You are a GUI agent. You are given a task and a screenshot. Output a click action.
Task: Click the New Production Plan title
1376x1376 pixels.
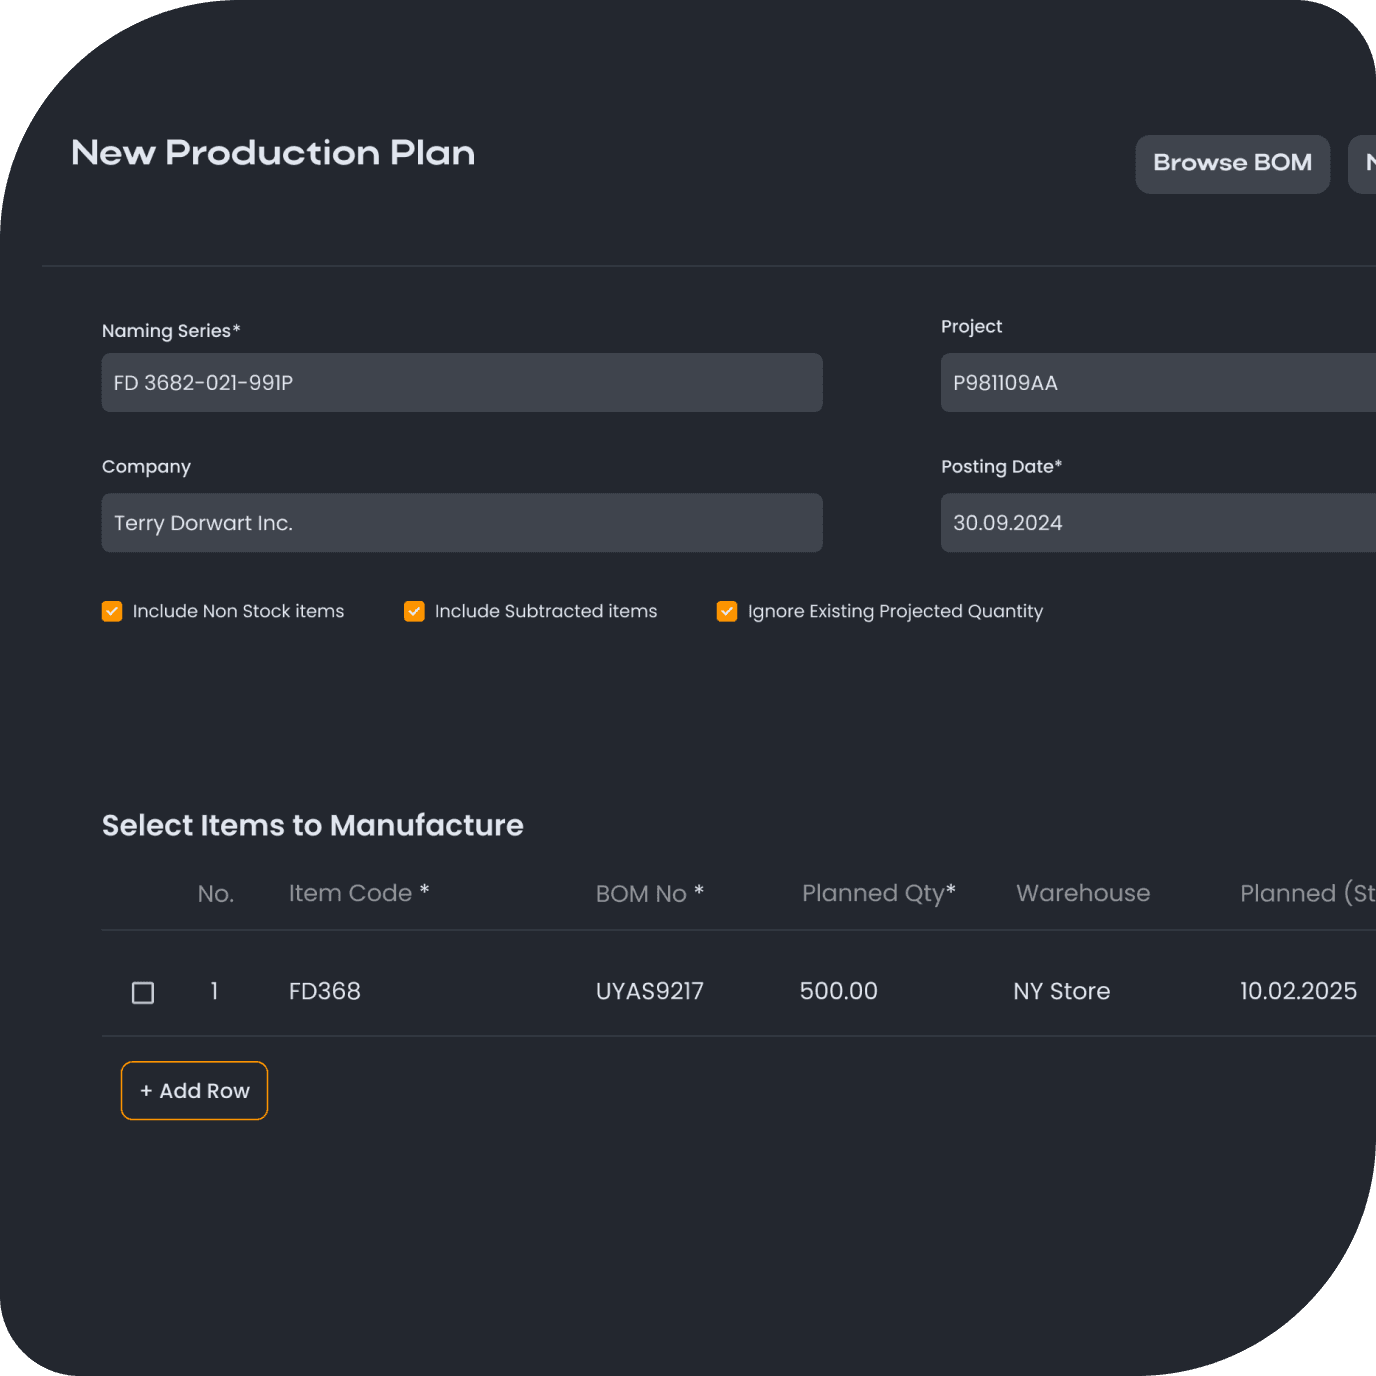[x=273, y=153]
